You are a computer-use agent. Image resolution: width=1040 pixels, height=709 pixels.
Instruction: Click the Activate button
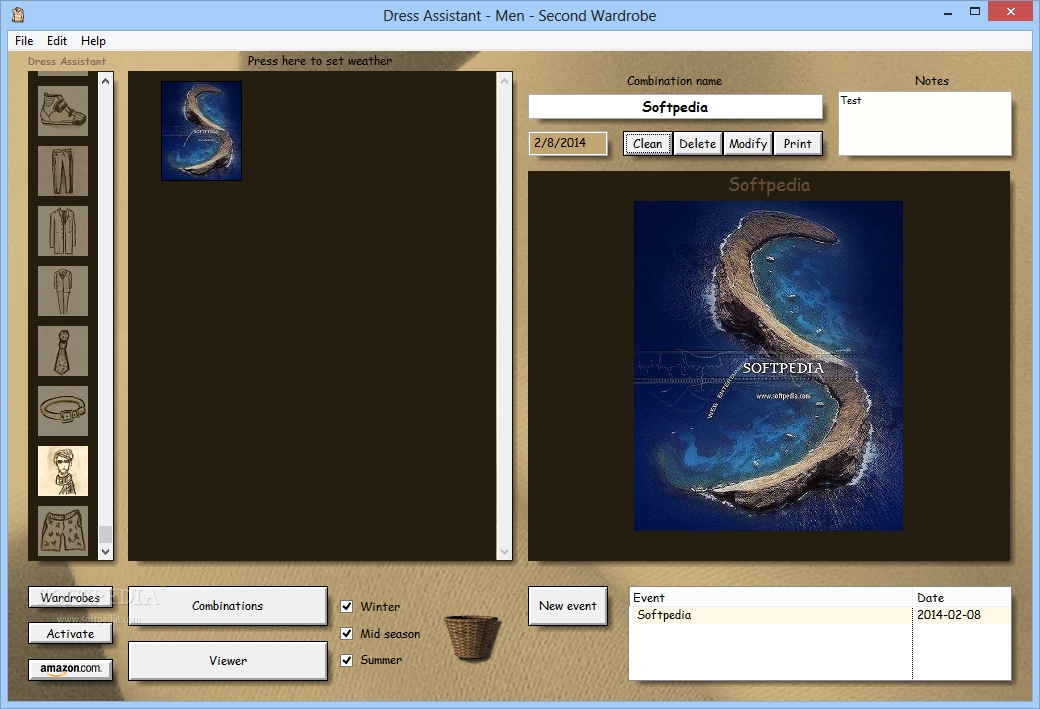70,633
